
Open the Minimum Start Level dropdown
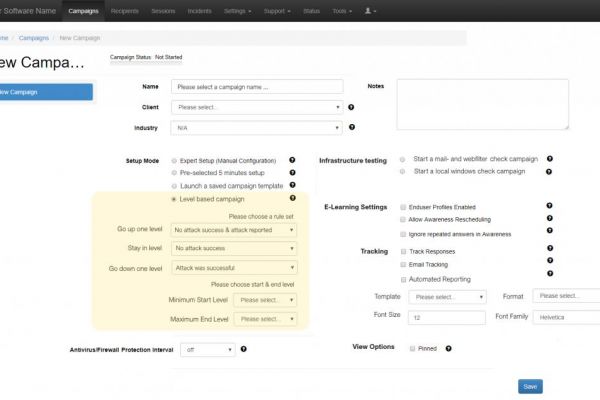pyautogui.click(x=266, y=299)
